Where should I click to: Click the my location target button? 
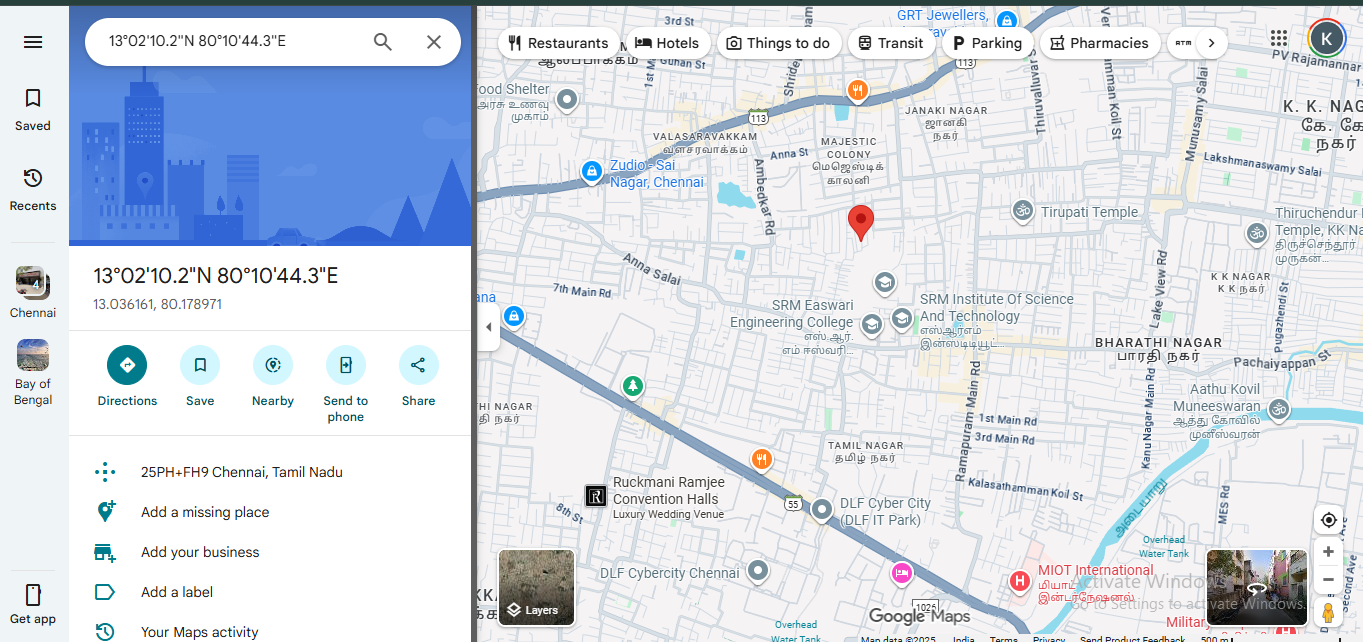click(x=1328, y=520)
